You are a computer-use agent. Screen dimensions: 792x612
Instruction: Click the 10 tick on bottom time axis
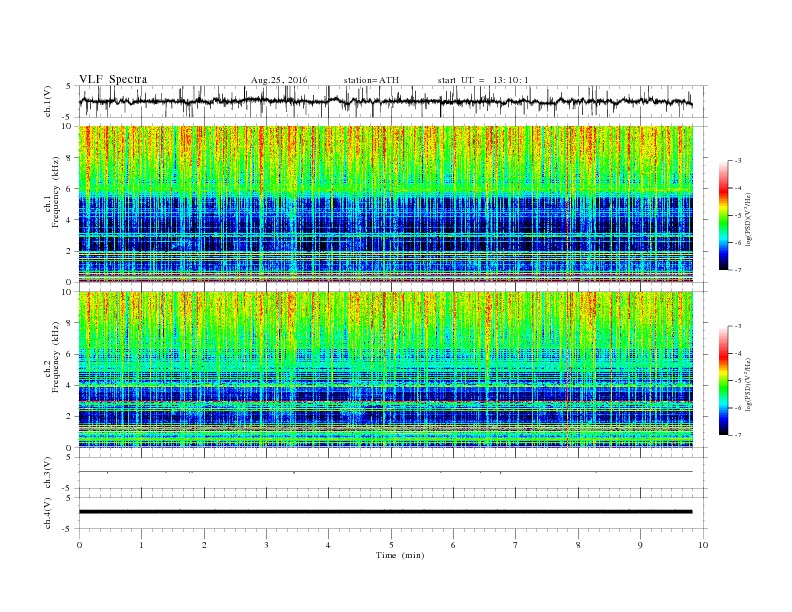(703, 545)
